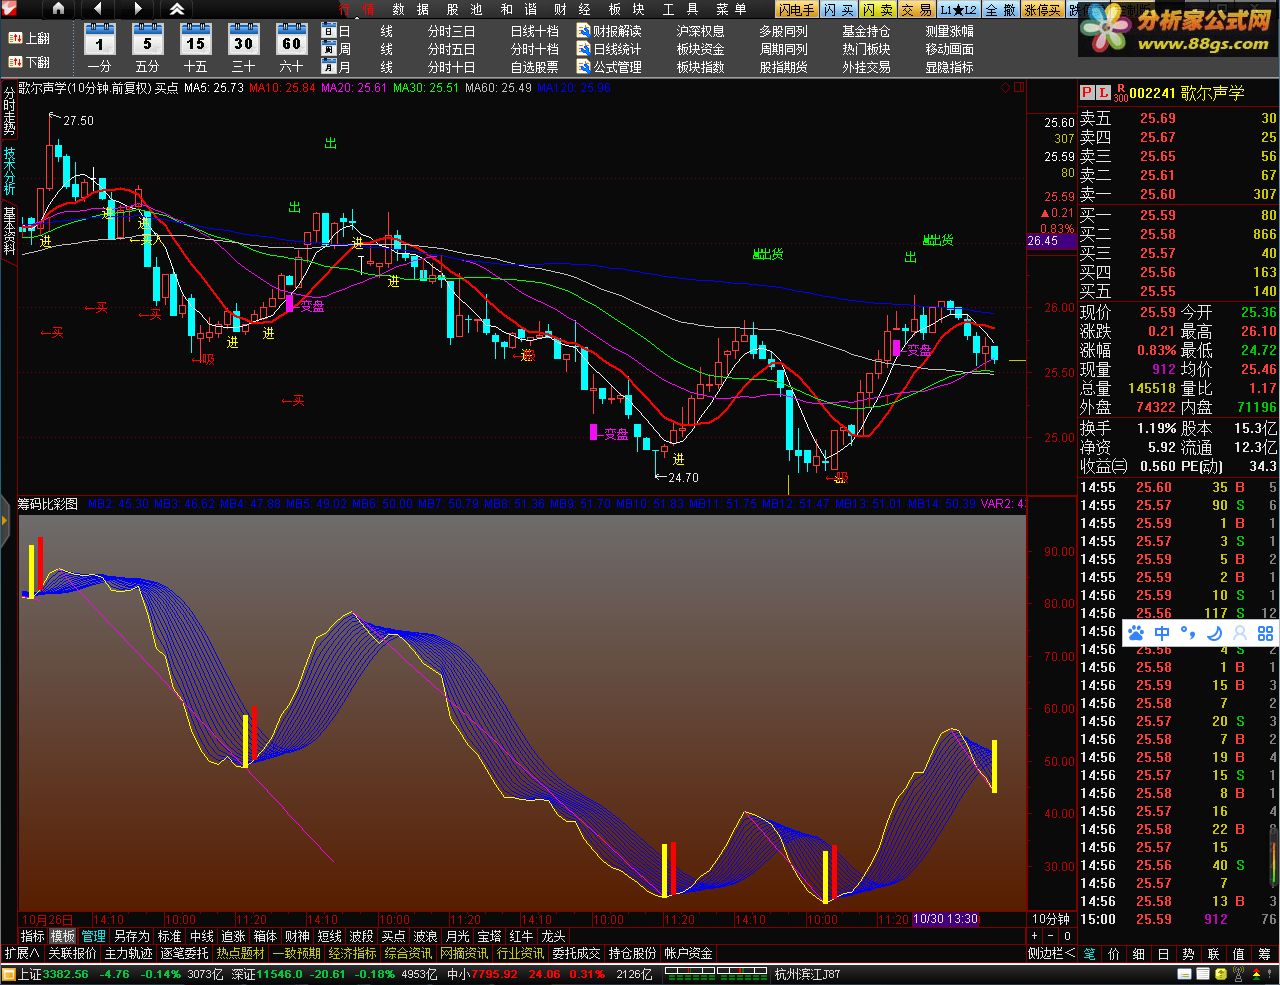1280x985 pixels.
Task: Click the 10分钟 period selector
Action: [1051, 919]
